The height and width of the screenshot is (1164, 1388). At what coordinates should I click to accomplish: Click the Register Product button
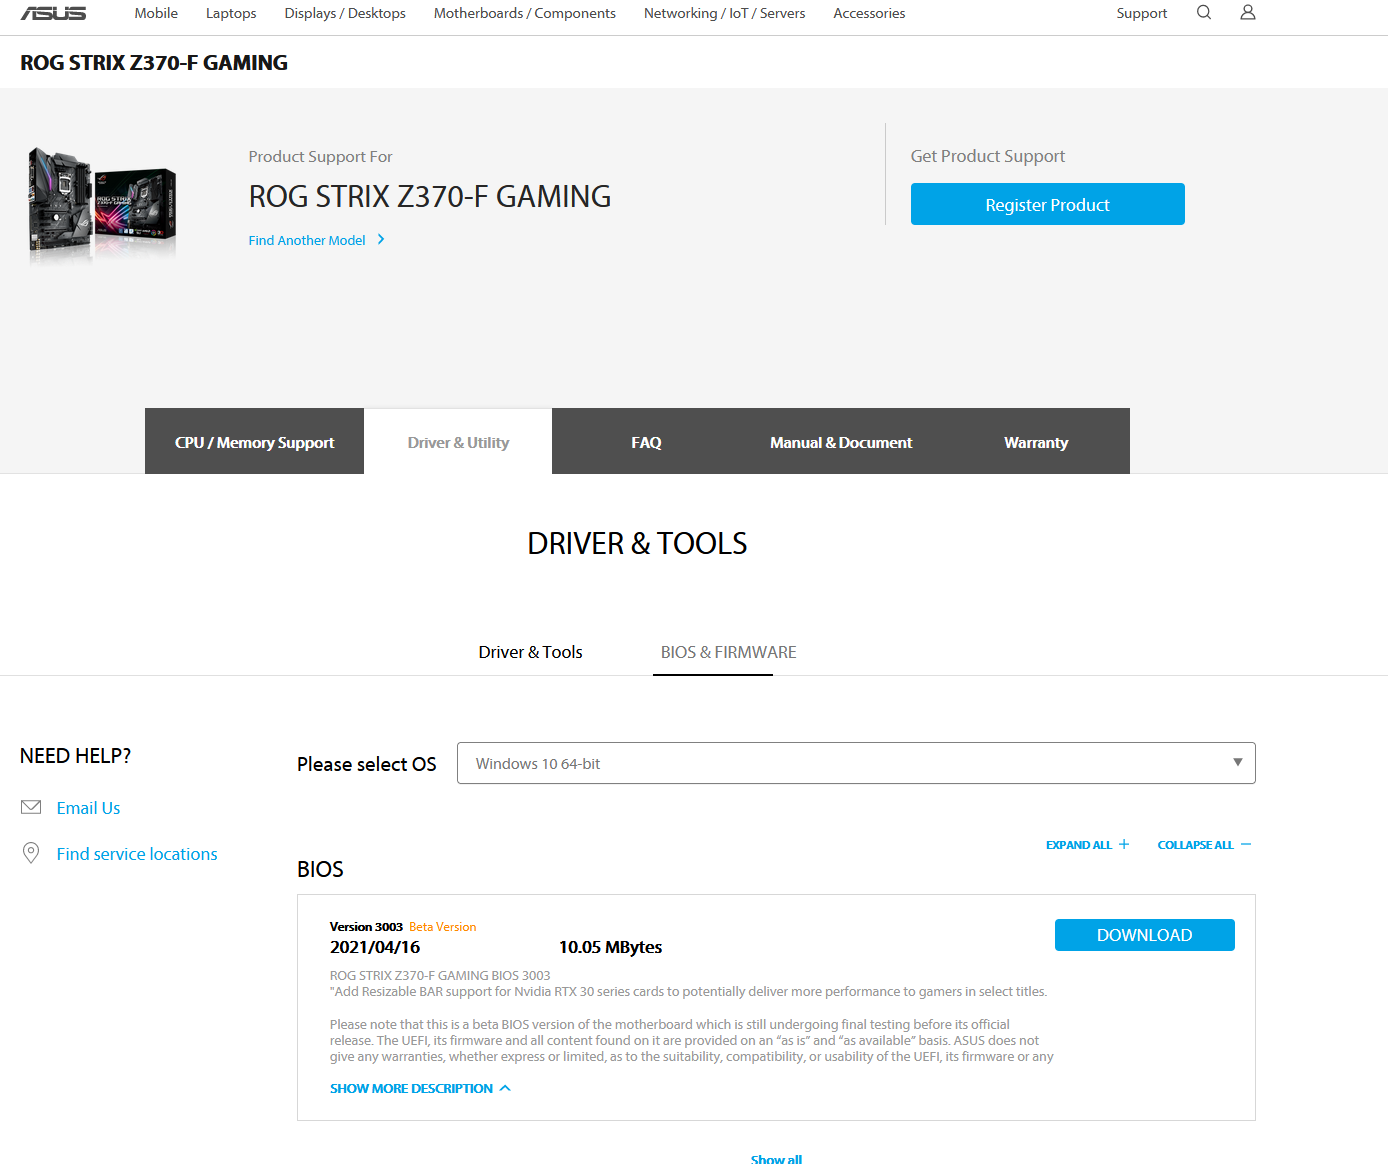pyautogui.click(x=1048, y=204)
